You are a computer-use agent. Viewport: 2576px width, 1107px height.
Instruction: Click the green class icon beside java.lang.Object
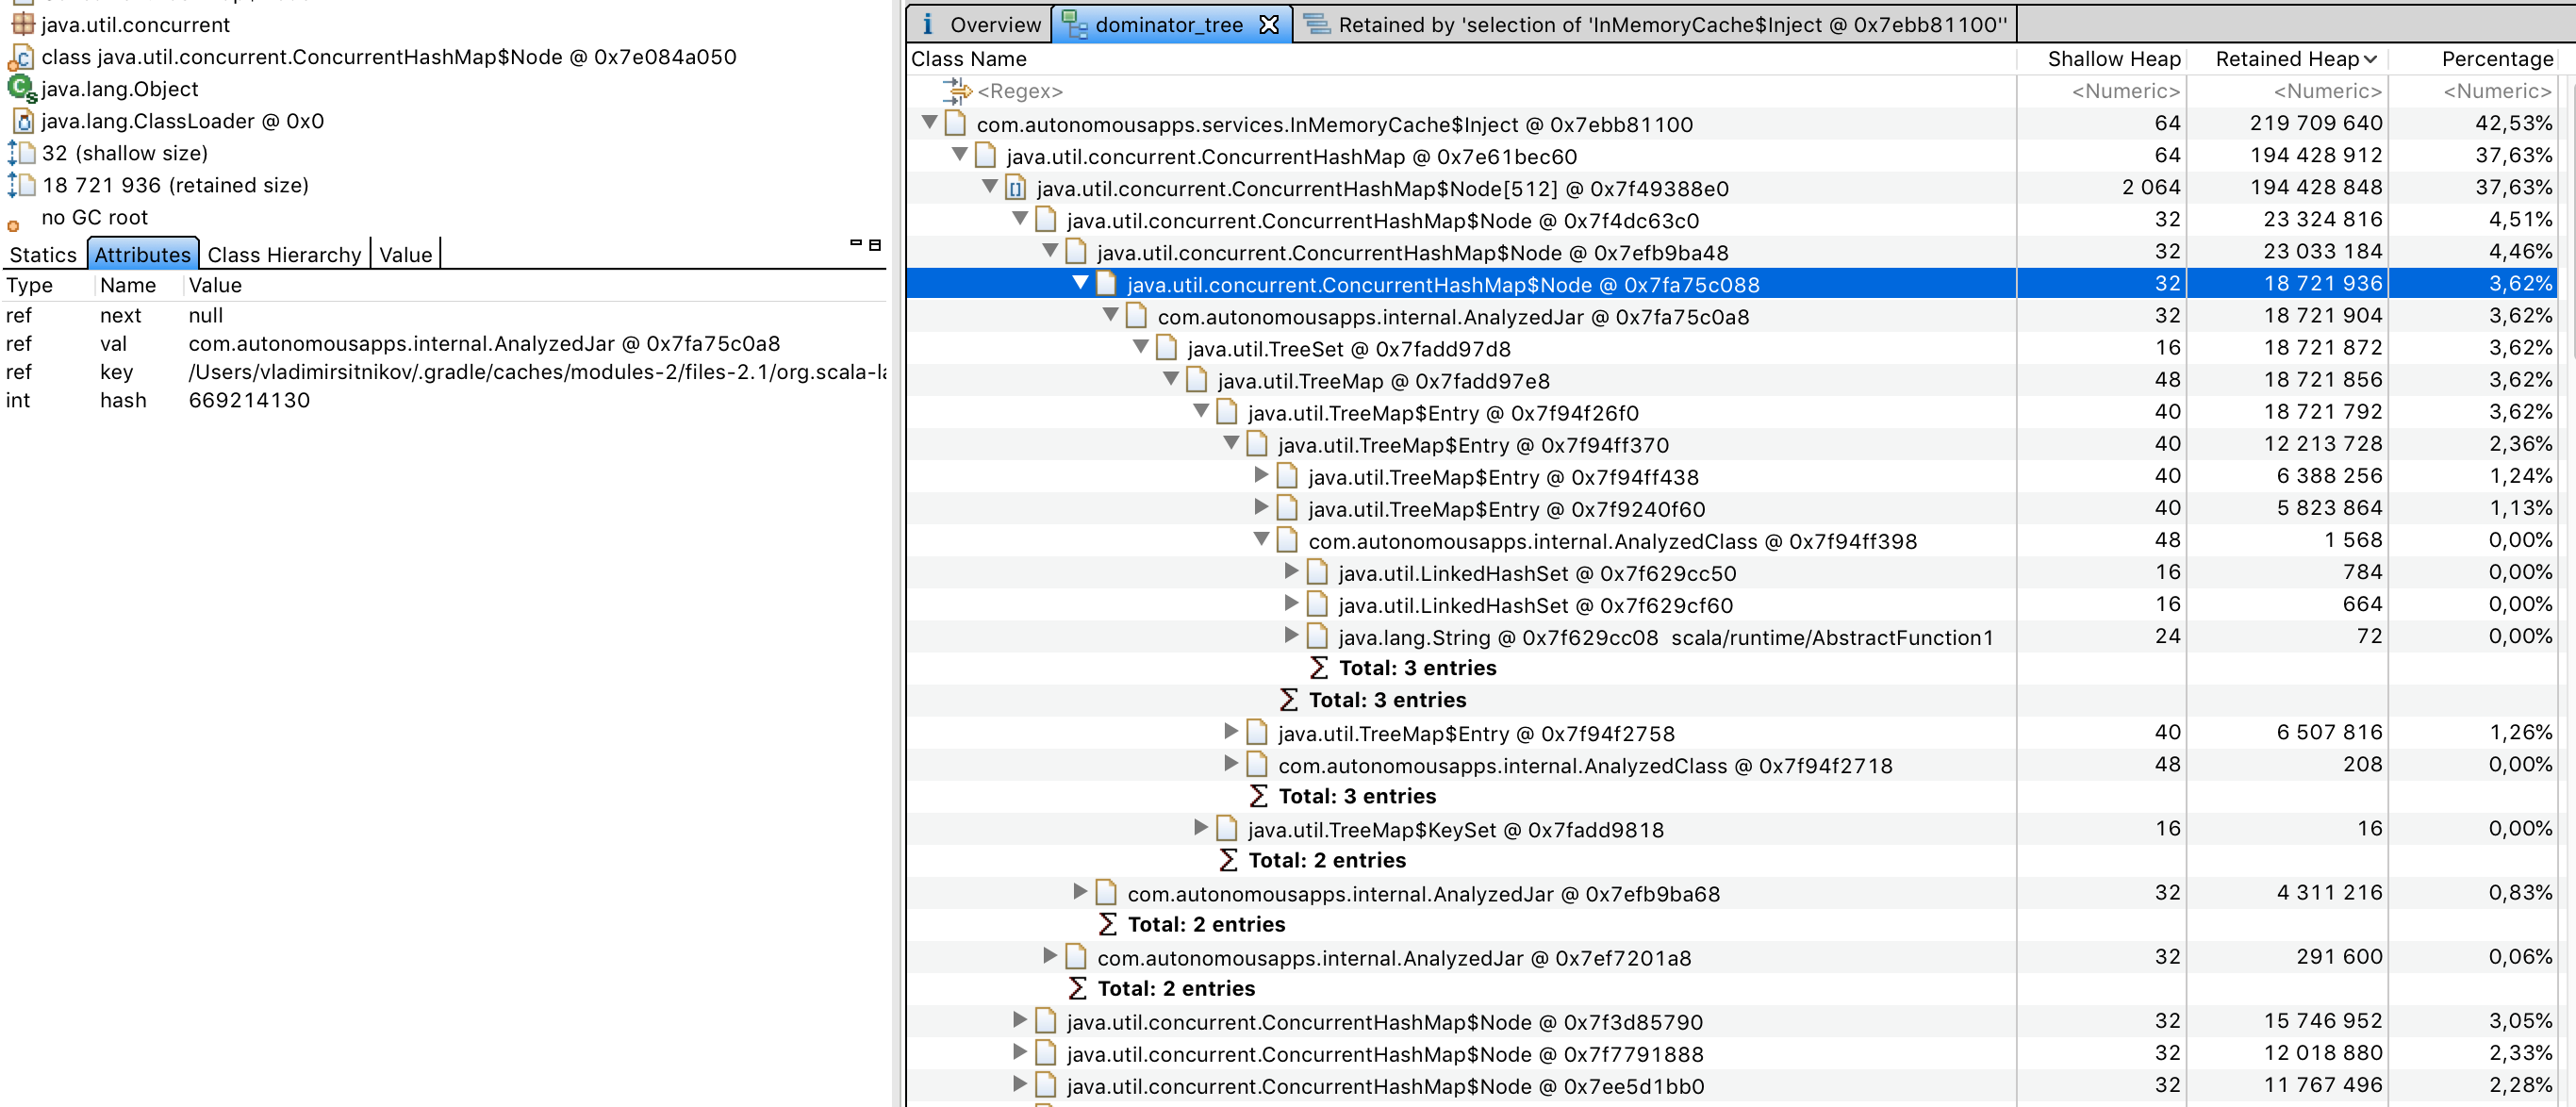point(20,88)
